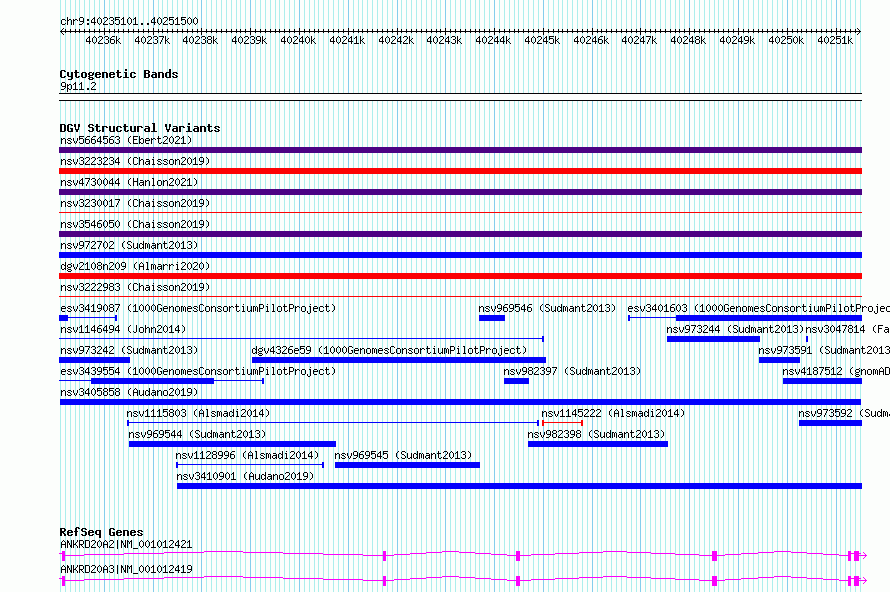Click the nsv973242 (Sudmant2013) label
890x592 pixels.
pyautogui.click(x=129, y=350)
